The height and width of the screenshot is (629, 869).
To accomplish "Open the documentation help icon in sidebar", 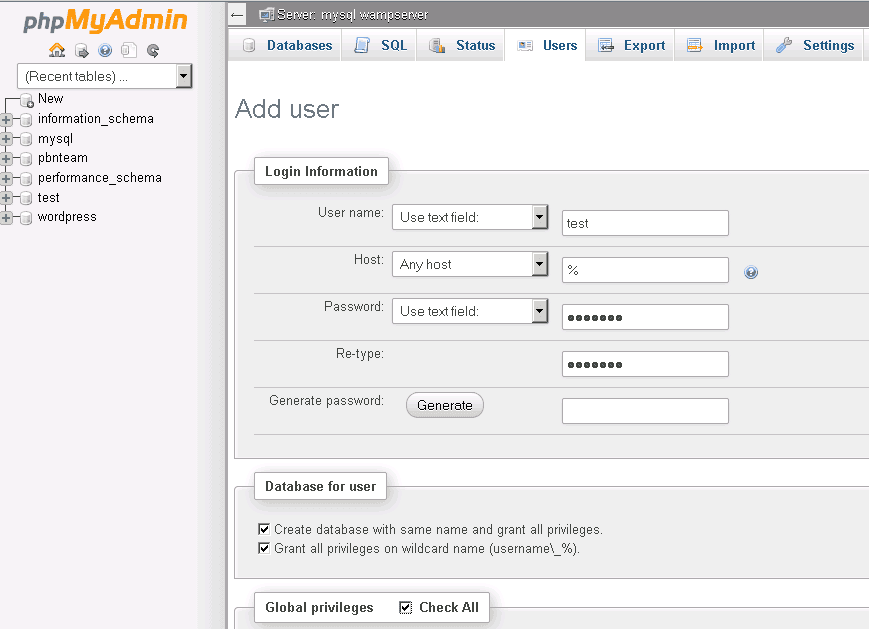I will [105, 51].
